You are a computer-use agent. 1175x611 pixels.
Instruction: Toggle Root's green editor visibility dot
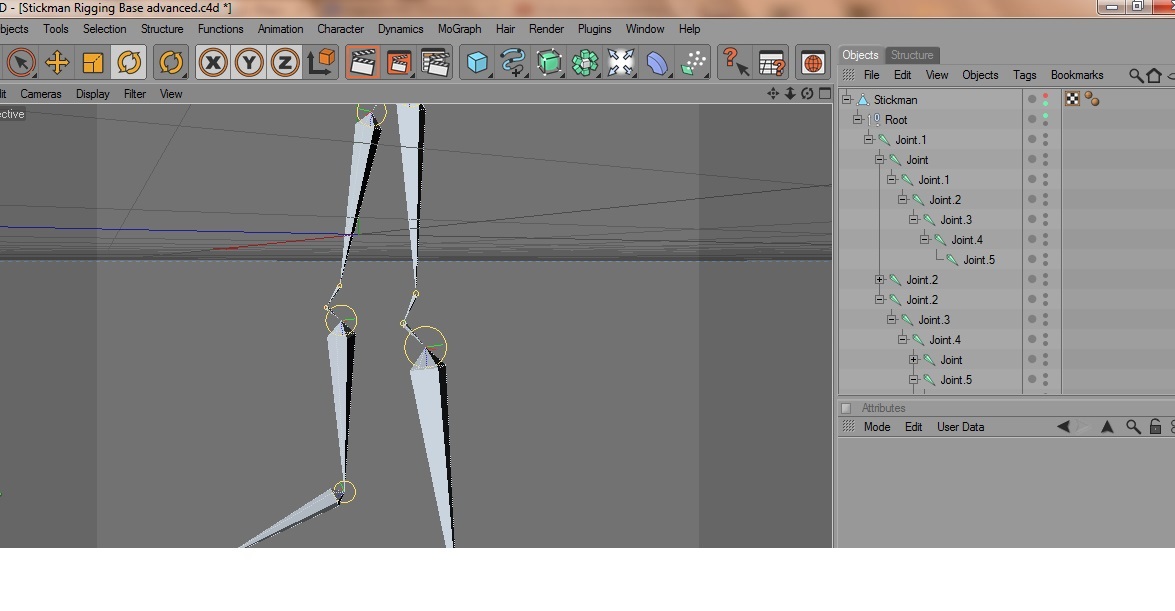click(1045, 115)
